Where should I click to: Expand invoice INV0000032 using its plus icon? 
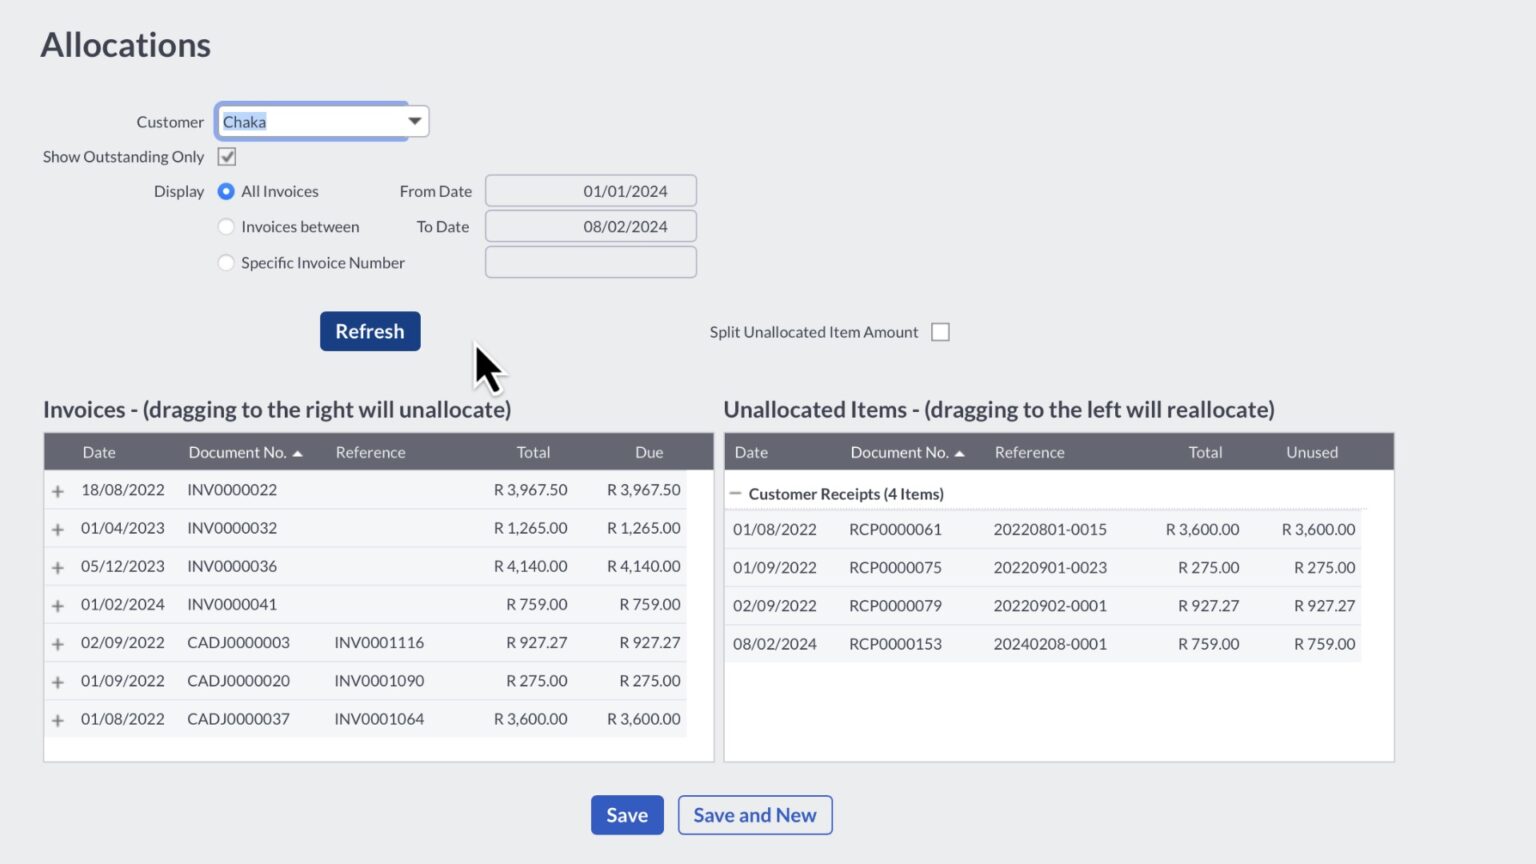point(57,528)
